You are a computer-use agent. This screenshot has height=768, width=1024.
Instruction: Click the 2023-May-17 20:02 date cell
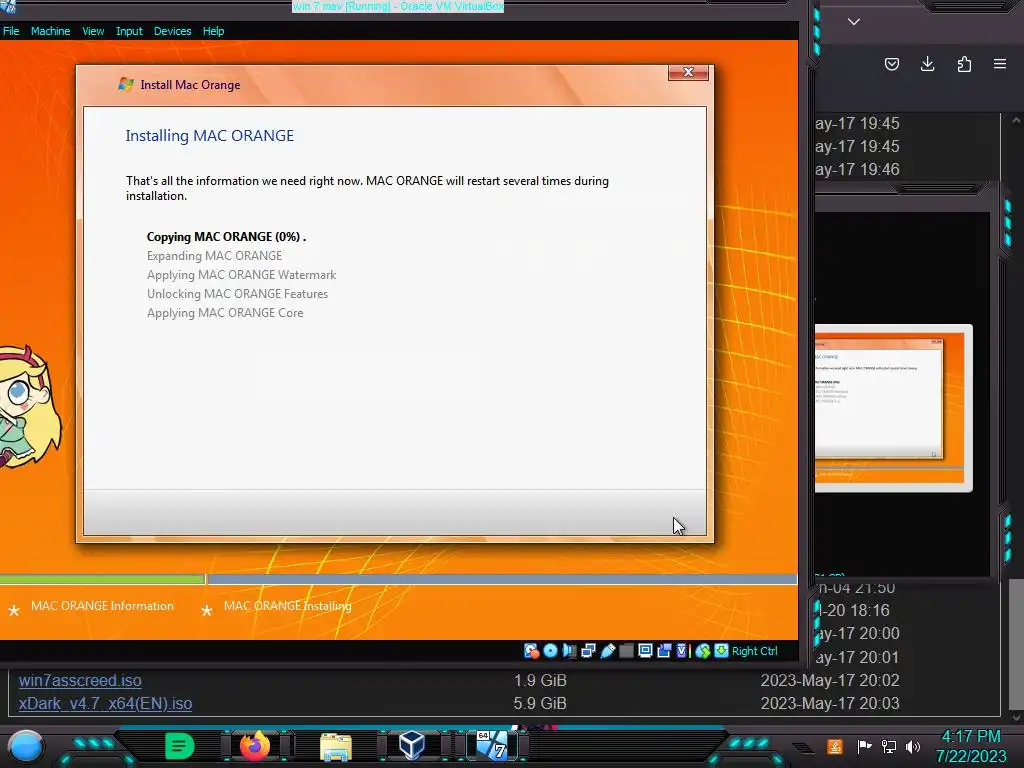(829, 680)
